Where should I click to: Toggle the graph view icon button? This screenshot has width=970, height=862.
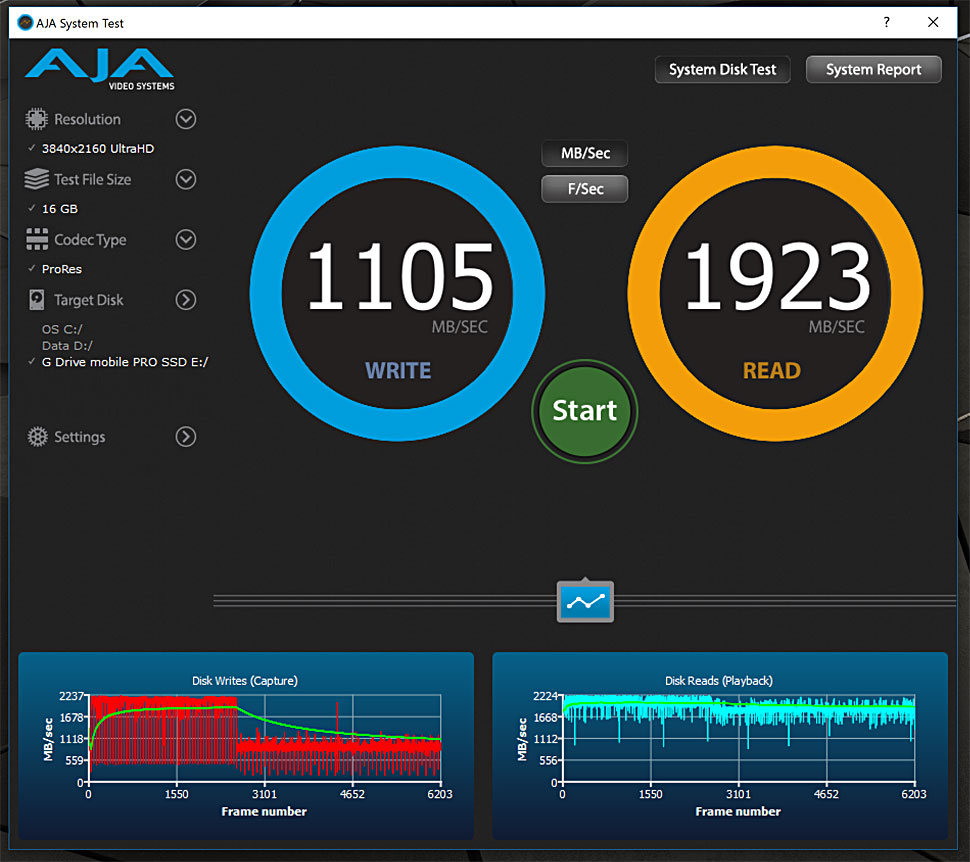585,601
